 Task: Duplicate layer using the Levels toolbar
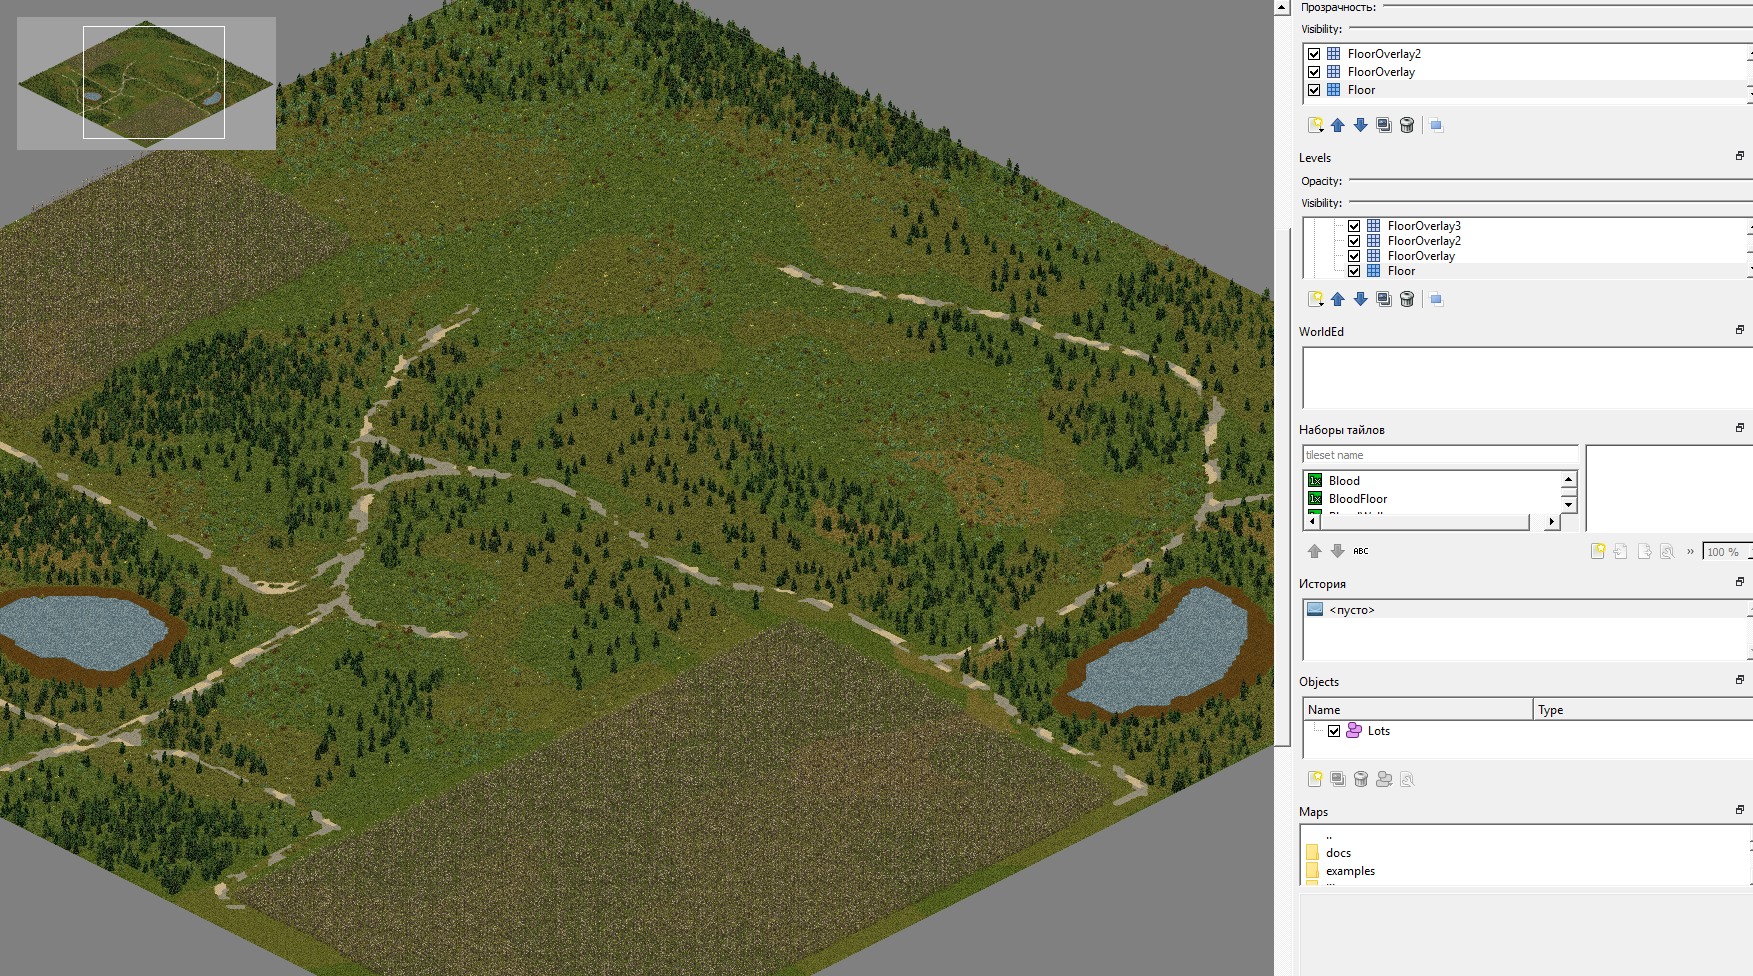coord(1384,299)
